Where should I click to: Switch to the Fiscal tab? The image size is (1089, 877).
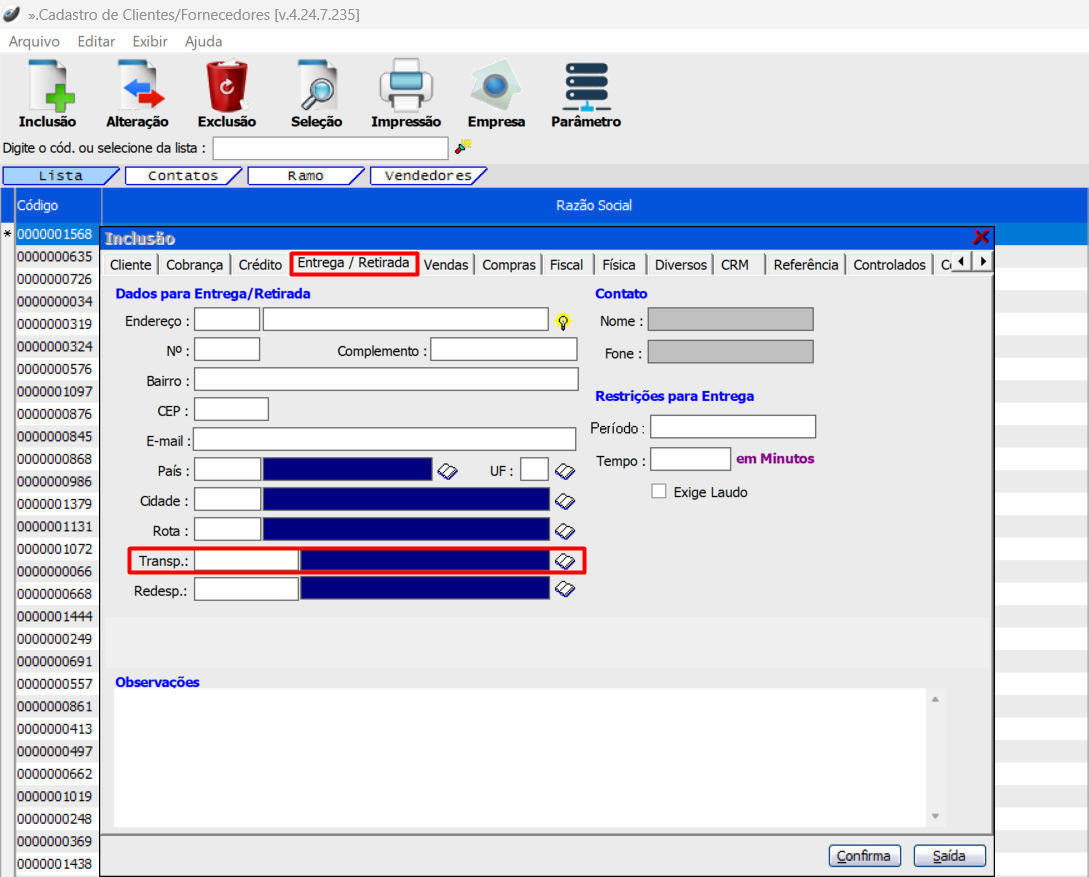pyautogui.click(x=566, y=265)
